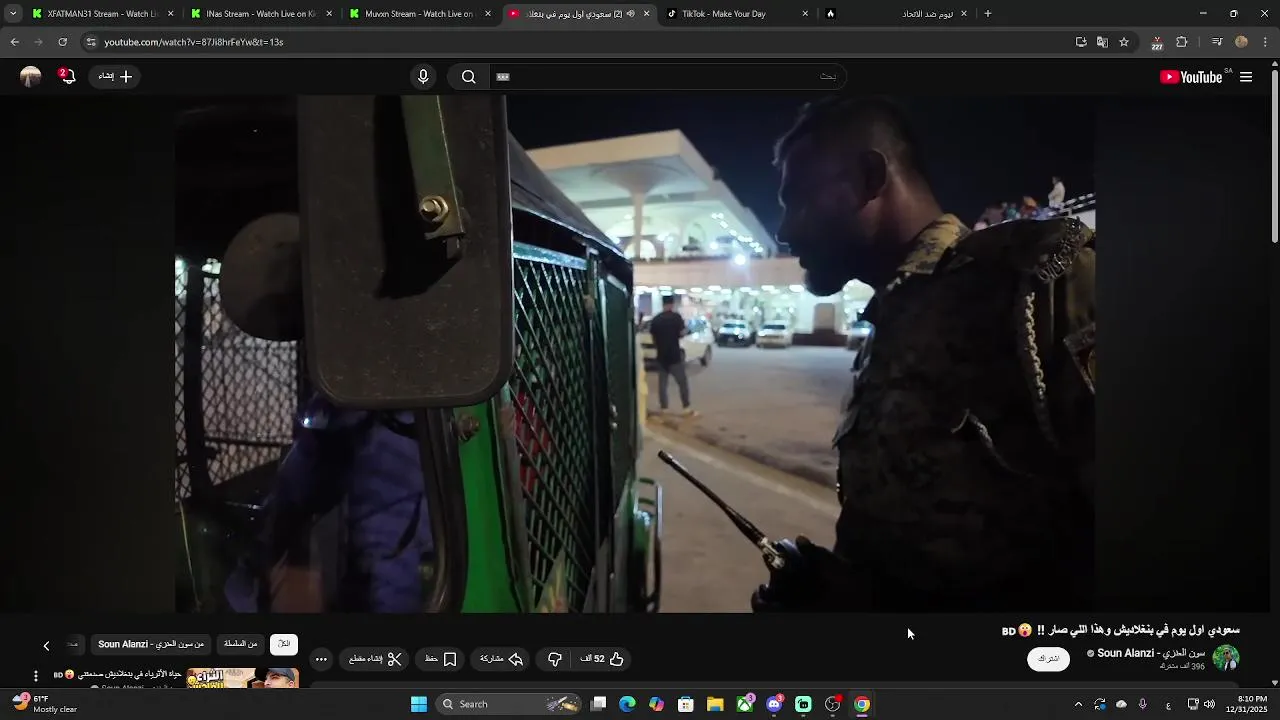The height and width of the screenshot is (720, 1280).
Task: Open the volume control in system tray
Action: coord(1210,704)
